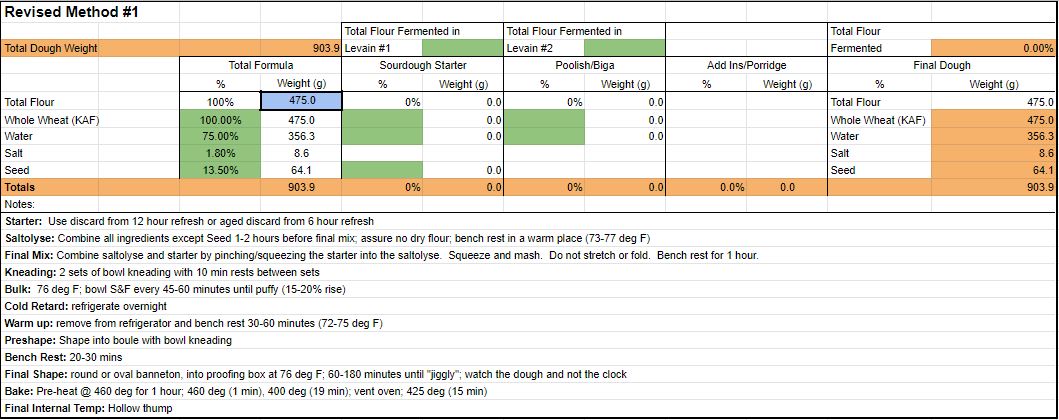The image size is (1059, 420).
Task: Click the green cell beside Levain #1
Action: point(462,48)
